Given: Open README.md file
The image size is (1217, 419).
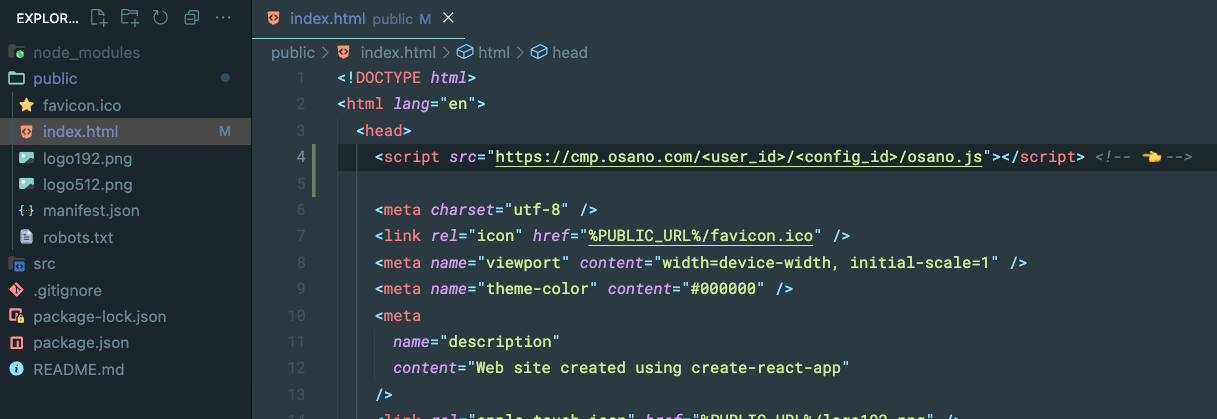Looking at the screenshot, I should point(78,369).
